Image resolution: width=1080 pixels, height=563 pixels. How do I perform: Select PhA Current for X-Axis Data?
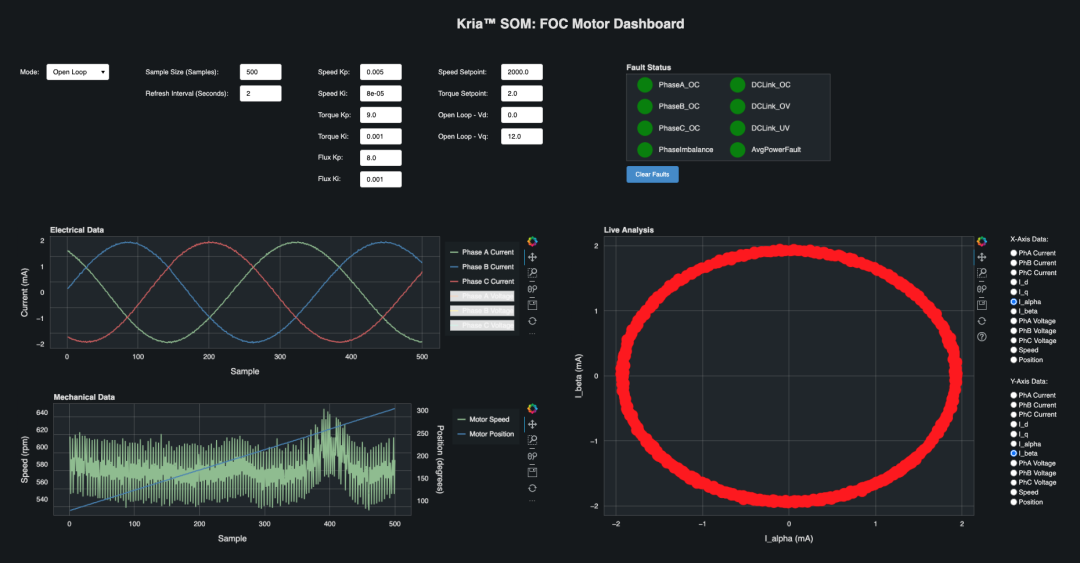coord(1015,254)
